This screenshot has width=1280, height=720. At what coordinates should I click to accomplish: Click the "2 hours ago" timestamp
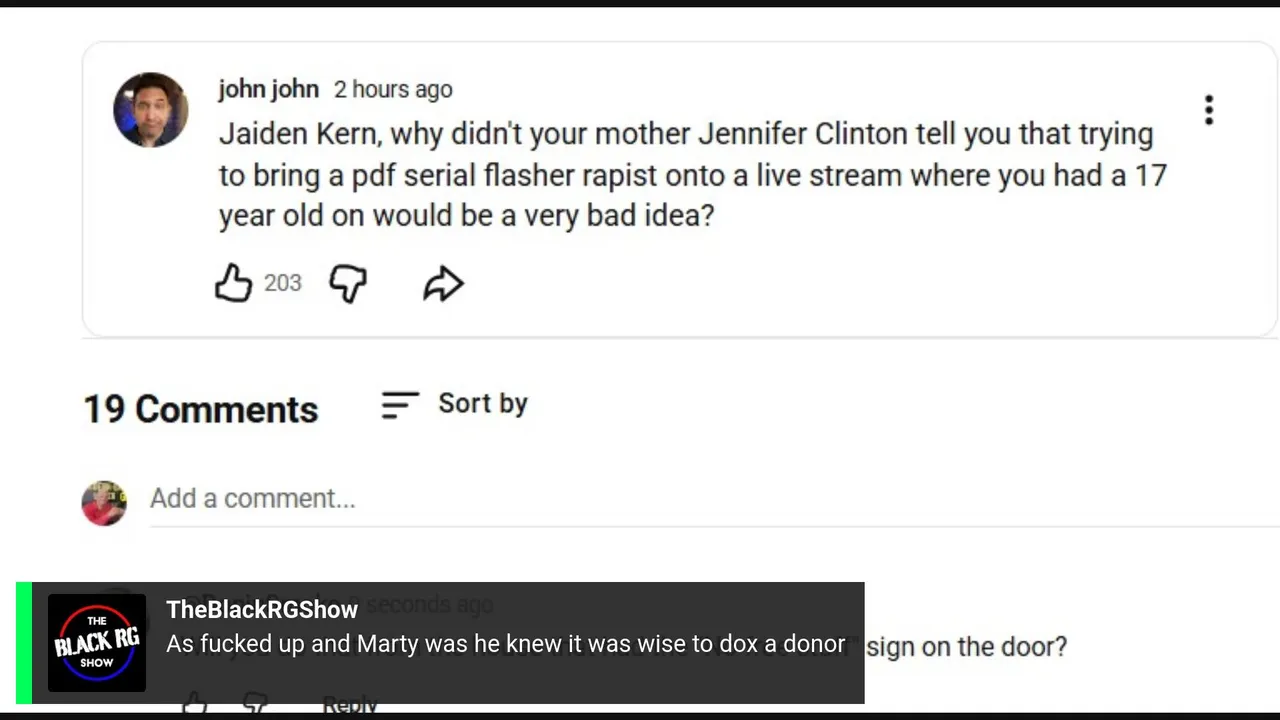pyautogui.click(x=393, y=90)
